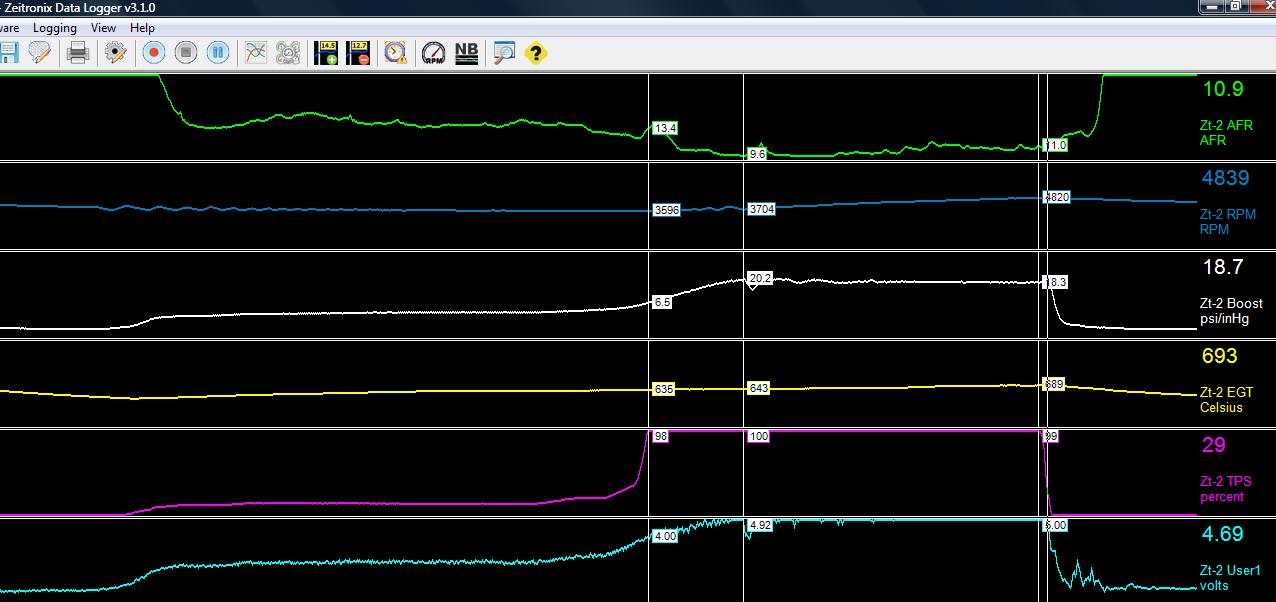The width and height of the screenshot is (1276, 602).
Task: Switch to the gauges view icon
Action: tap(288, 52)
